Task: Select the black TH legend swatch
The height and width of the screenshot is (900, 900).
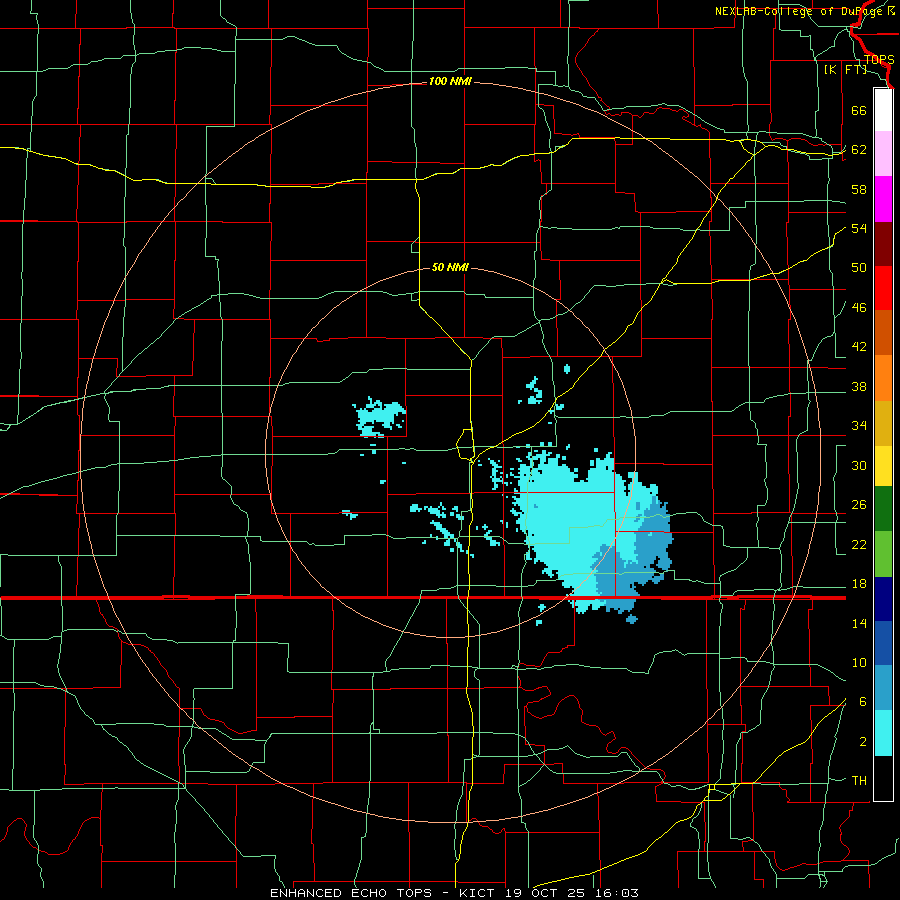Action: click(x=883, y=778)
